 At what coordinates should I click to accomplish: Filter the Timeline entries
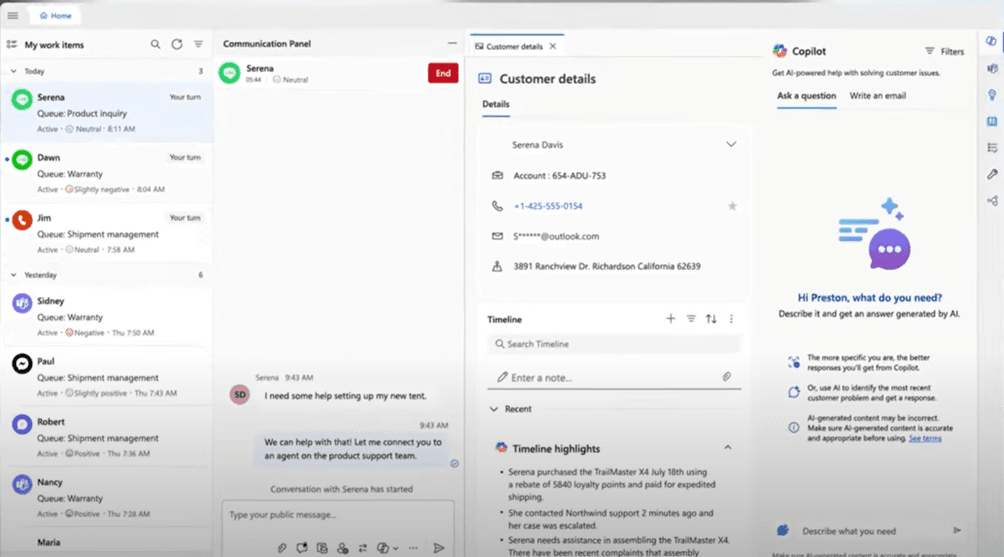[691, 319]
